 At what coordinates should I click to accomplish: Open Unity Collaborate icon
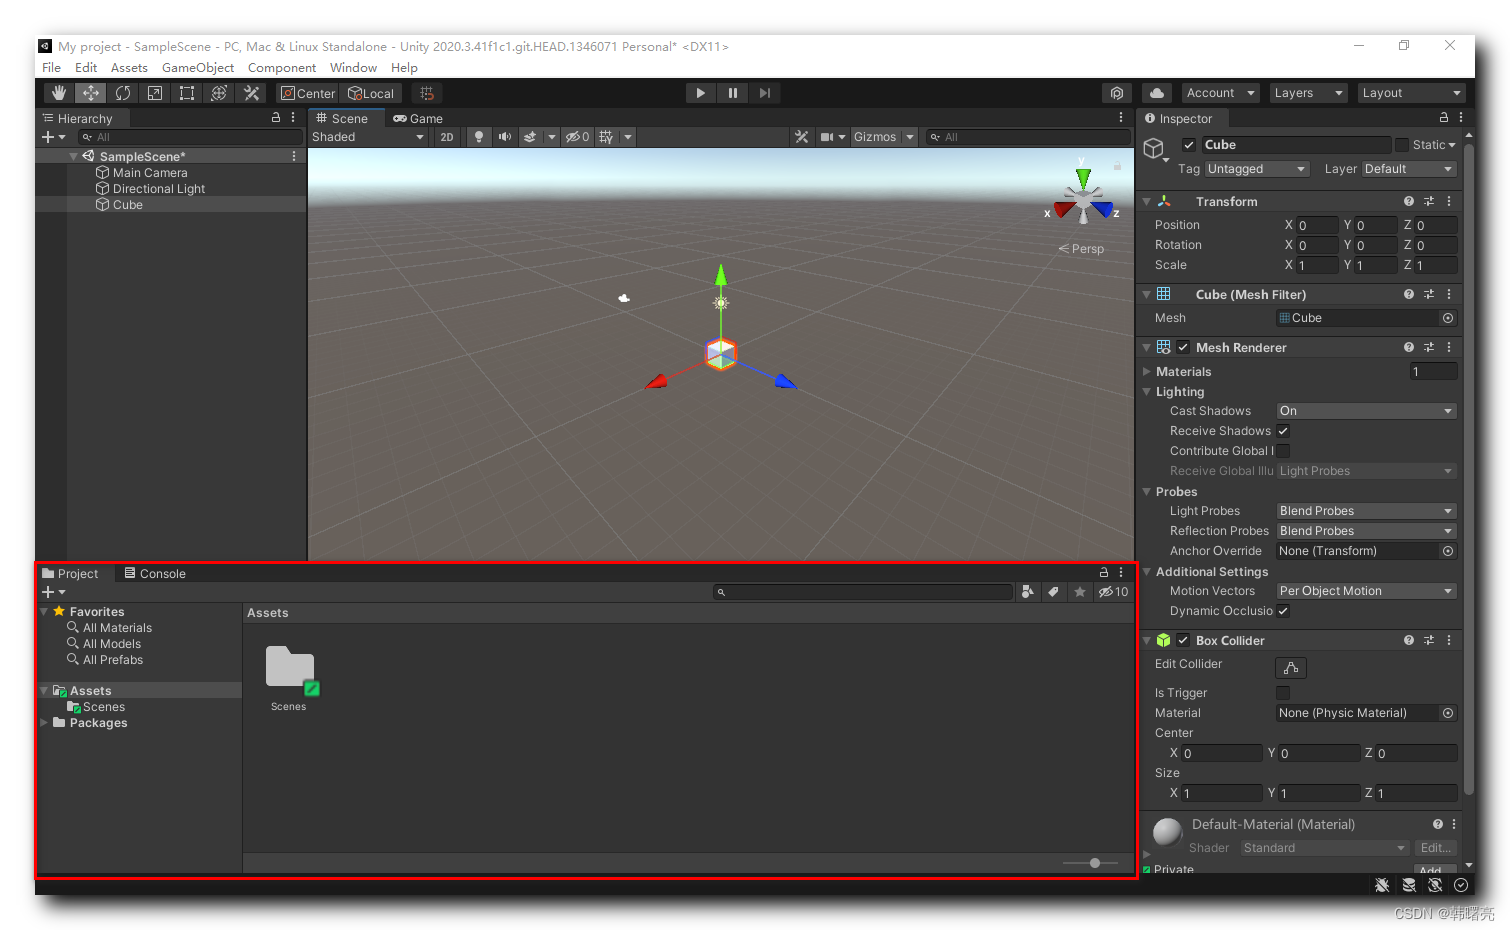click(x=1117, y=93)
